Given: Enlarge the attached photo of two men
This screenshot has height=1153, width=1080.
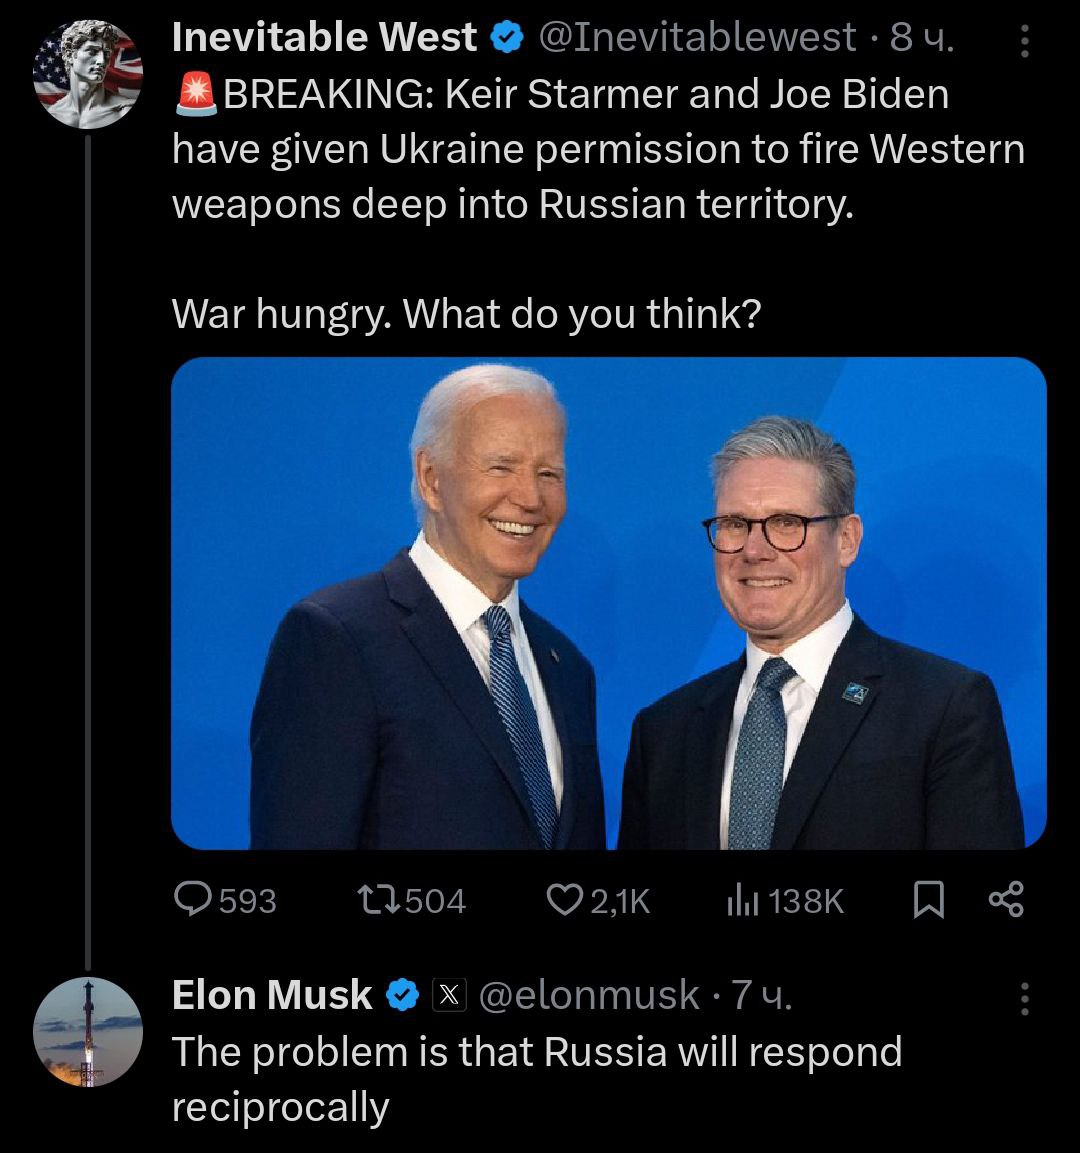Looking at the screenshot, I should (x=608, y=603).
